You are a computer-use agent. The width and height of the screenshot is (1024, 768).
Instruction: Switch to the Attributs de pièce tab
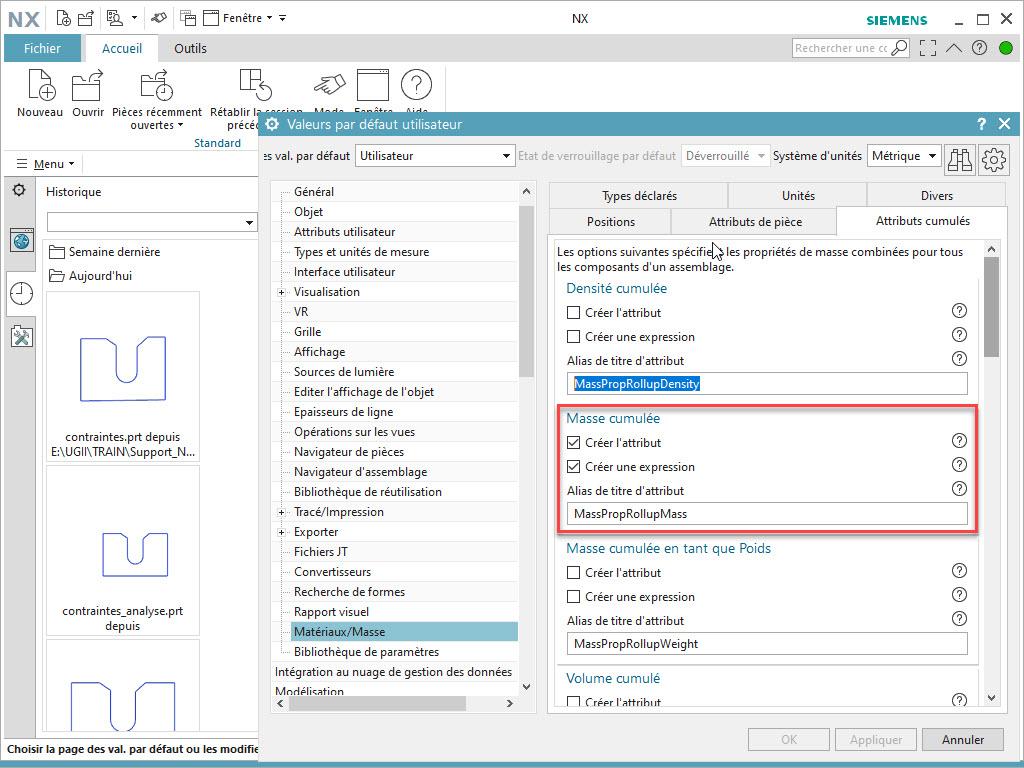click(x=754, y=222)
